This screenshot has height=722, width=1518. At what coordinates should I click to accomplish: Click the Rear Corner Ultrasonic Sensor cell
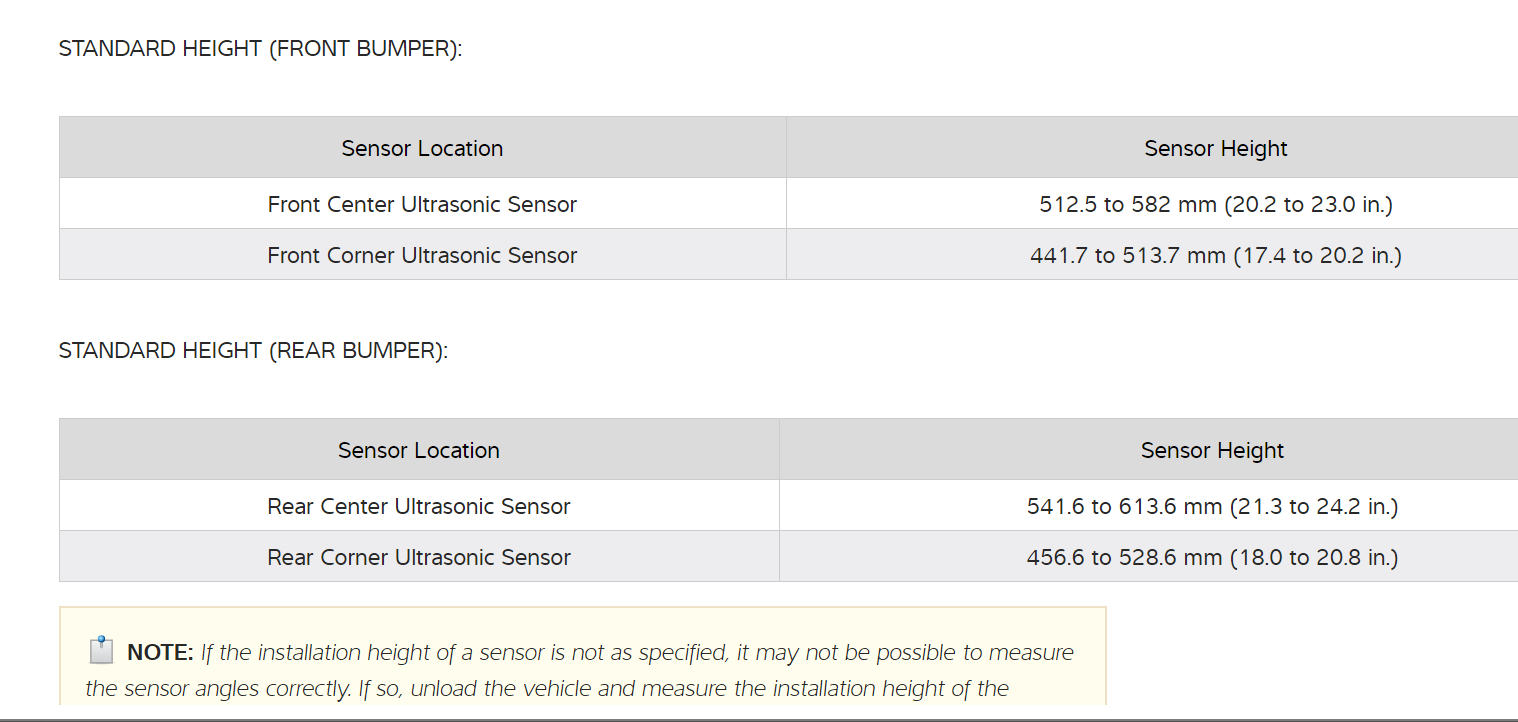pyautogui.click(x=419, y=558)
